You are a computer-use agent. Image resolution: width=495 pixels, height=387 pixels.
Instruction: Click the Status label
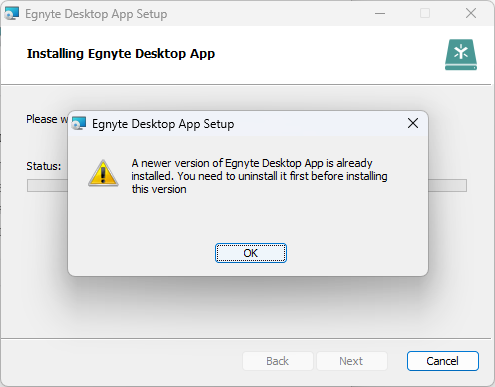(44, 166)
